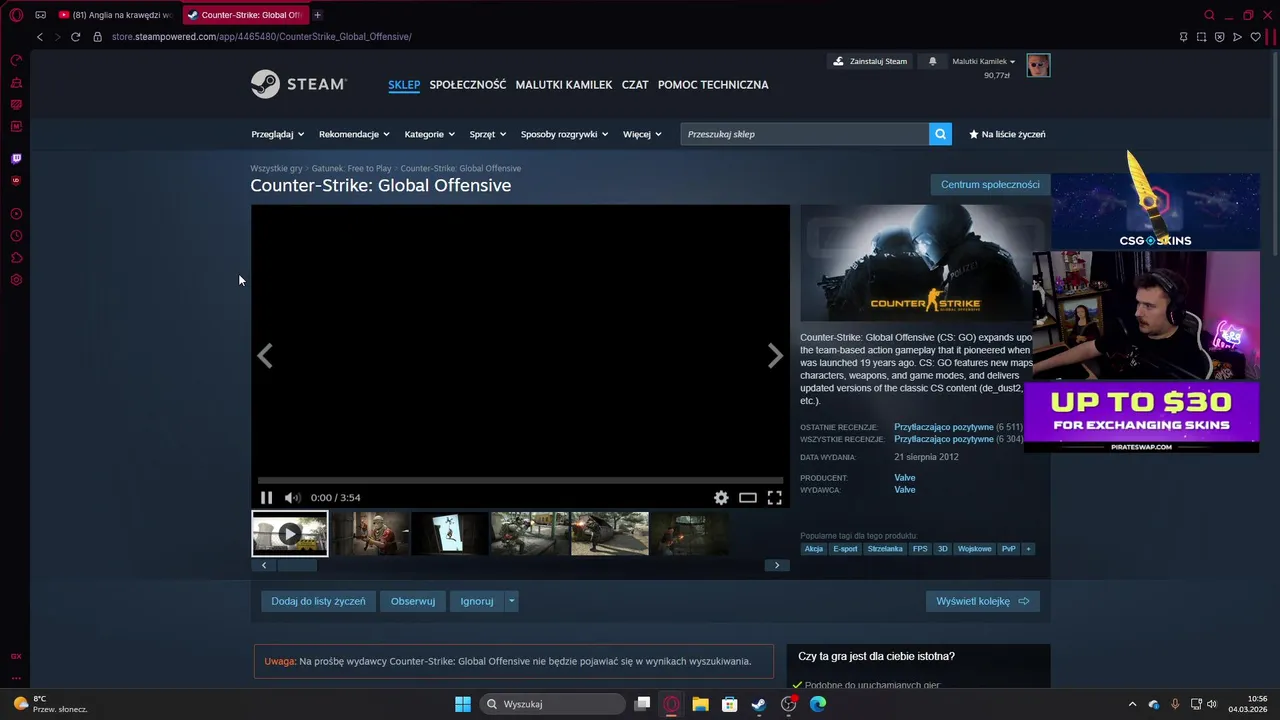This screenshot has width=1280, height=720.
Task: Open a new browser tab
Action: pyautogui.click(x=317, y=15)
